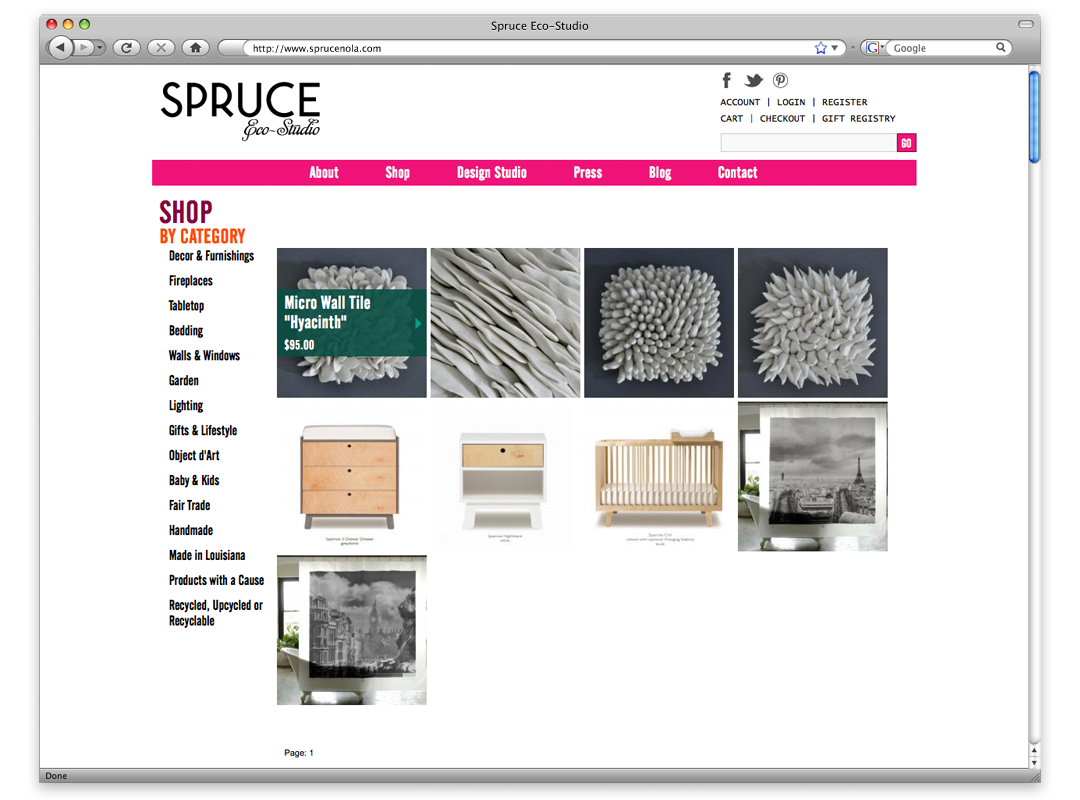Viewport: 1080px width, 800px height.
Task: Select the Blog navigation item
Action: pos(660,172)
